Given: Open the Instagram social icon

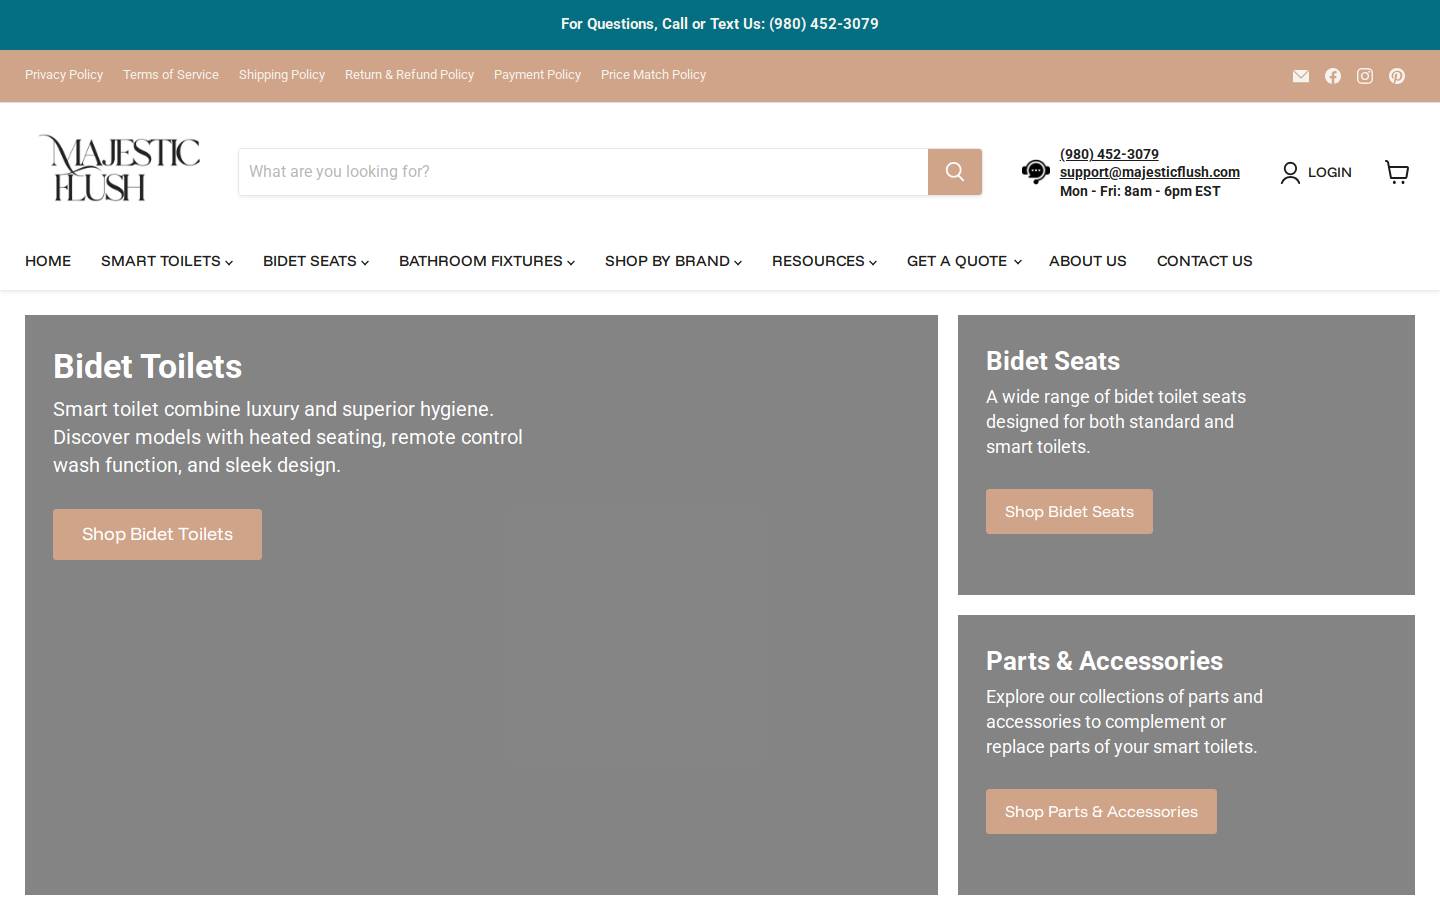Looking at the screenshot, I should 1365,76.
